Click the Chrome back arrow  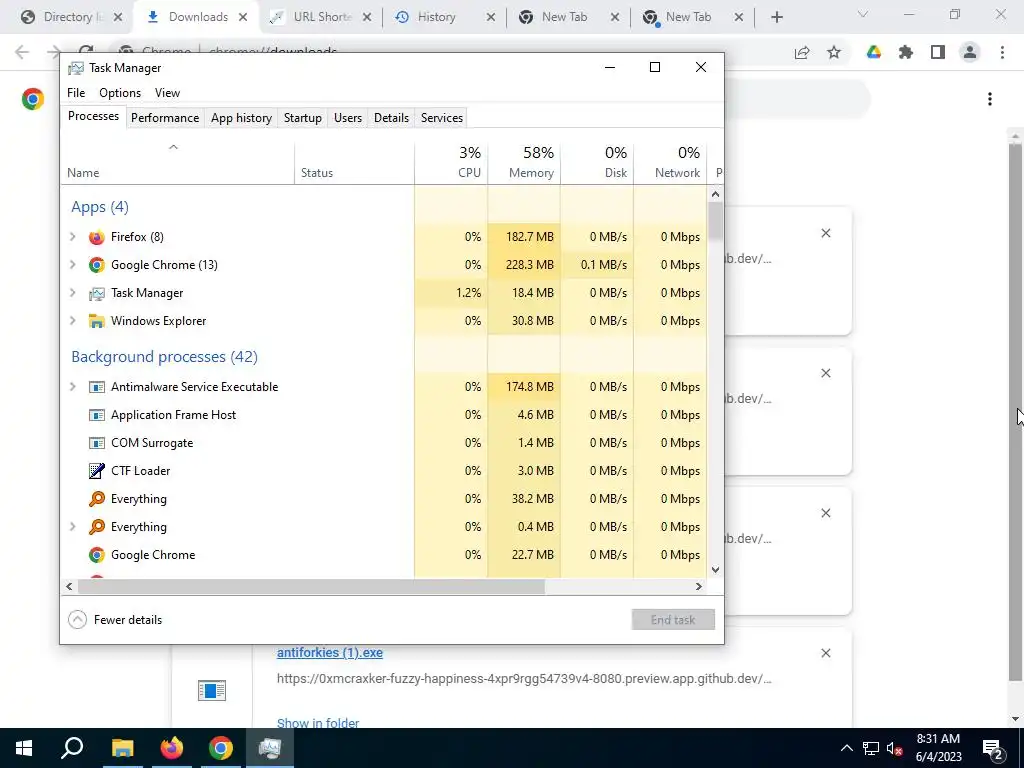(x=22, y=52)
